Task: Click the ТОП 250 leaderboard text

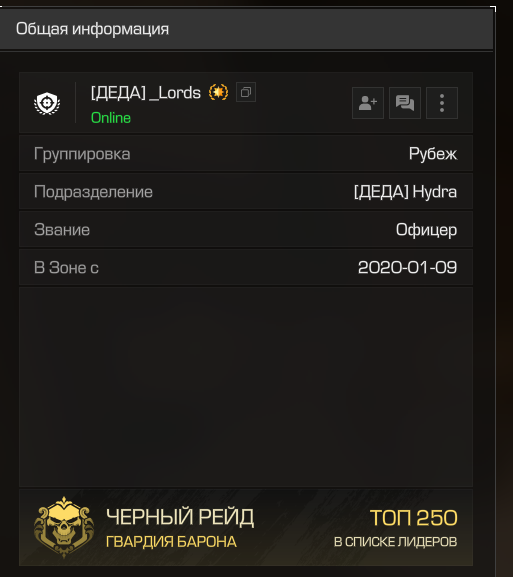Action: 414,518
